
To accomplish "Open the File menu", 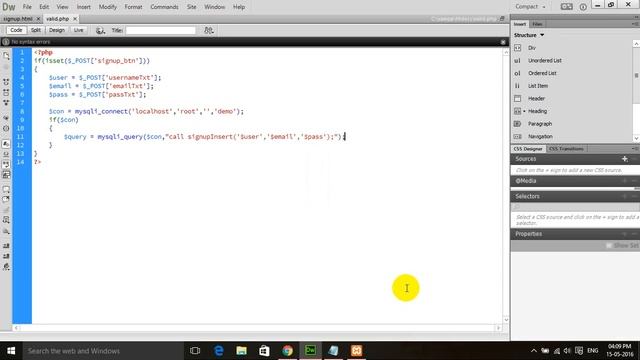I will (27, 7).
